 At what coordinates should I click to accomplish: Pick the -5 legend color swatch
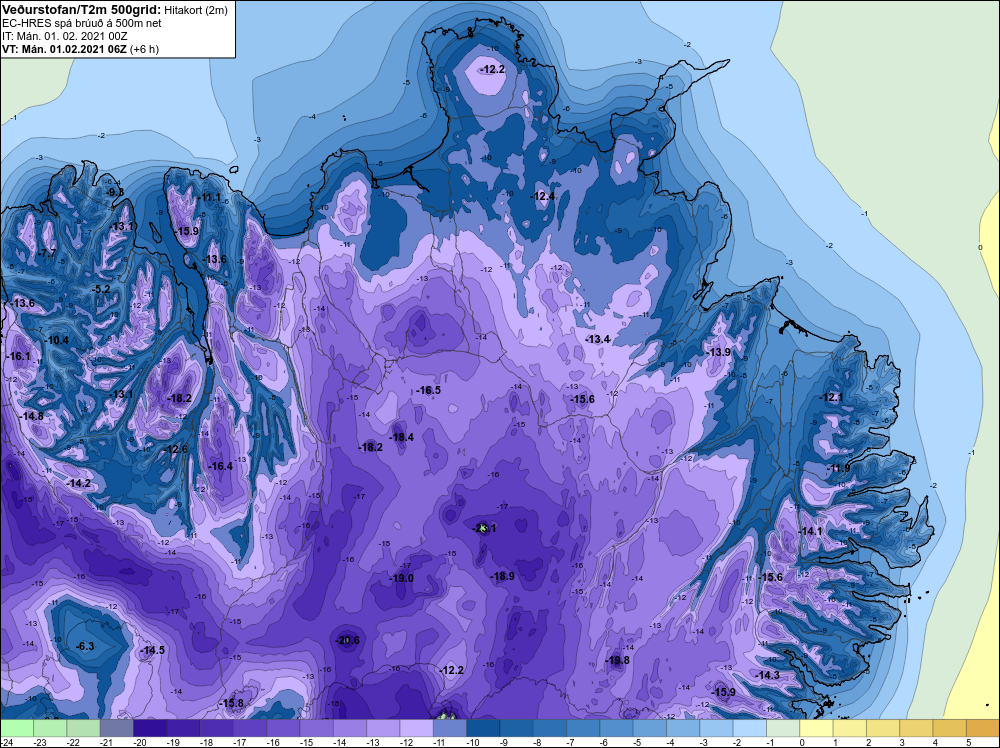[x=649, y=728]
